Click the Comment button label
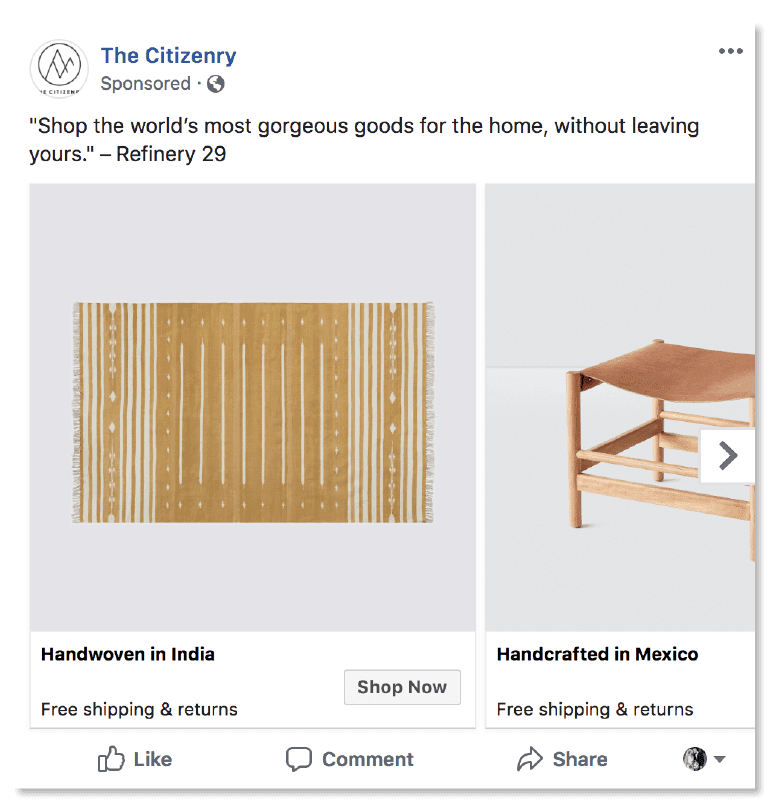 pos(367,759)
